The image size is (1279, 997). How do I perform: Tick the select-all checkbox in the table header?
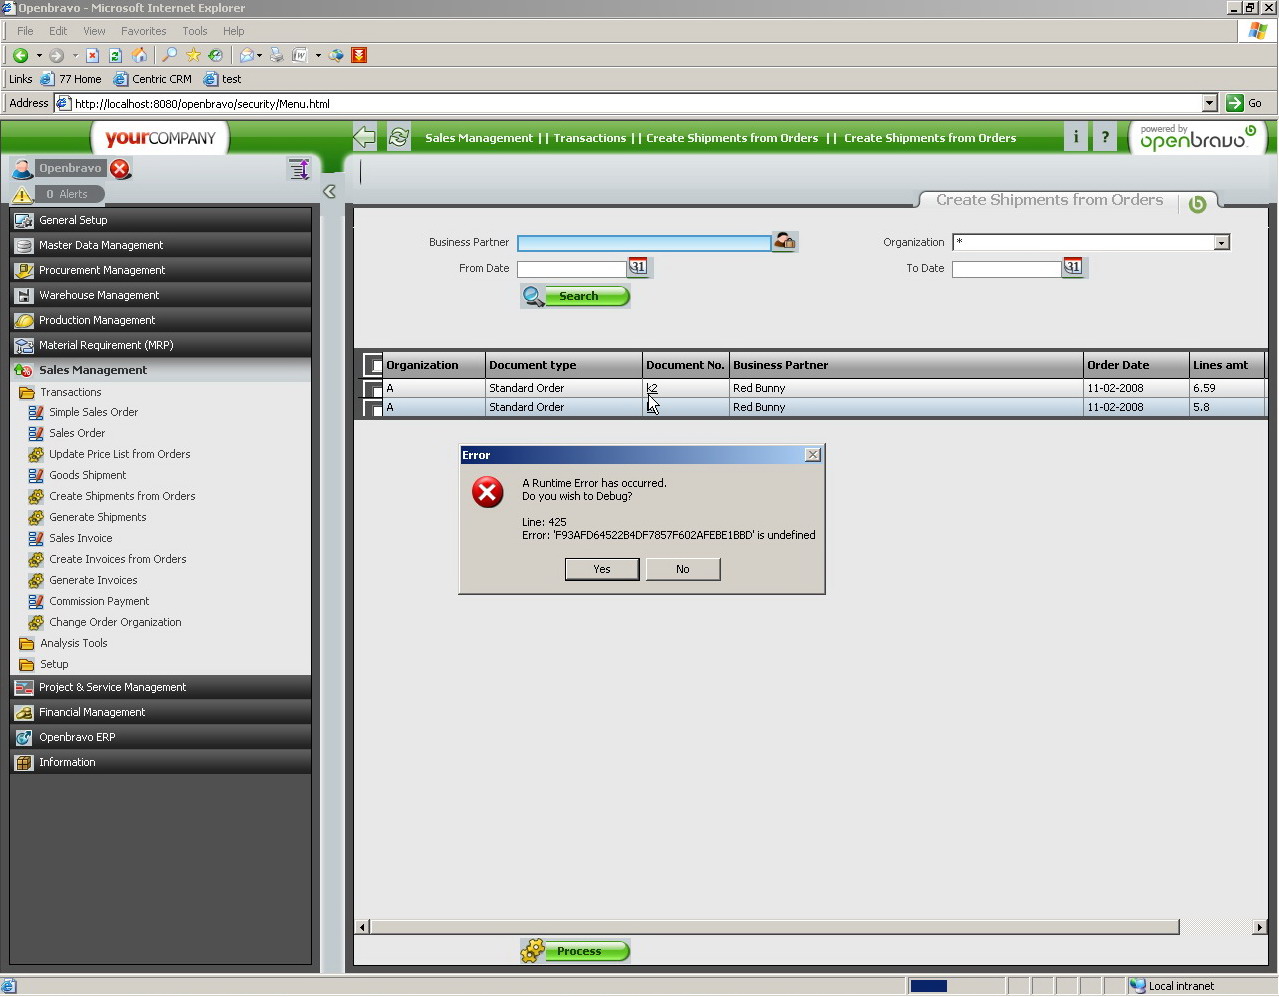[373, 365]
